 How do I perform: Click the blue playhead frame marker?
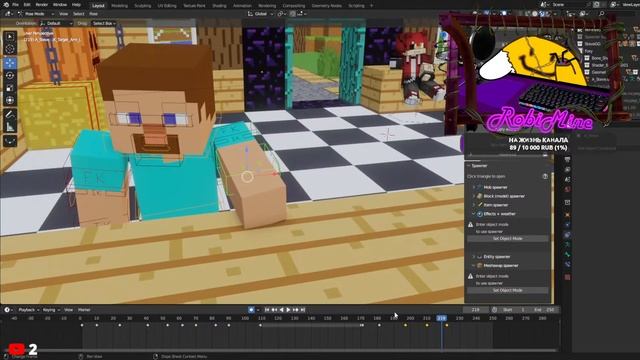point(442,318)
